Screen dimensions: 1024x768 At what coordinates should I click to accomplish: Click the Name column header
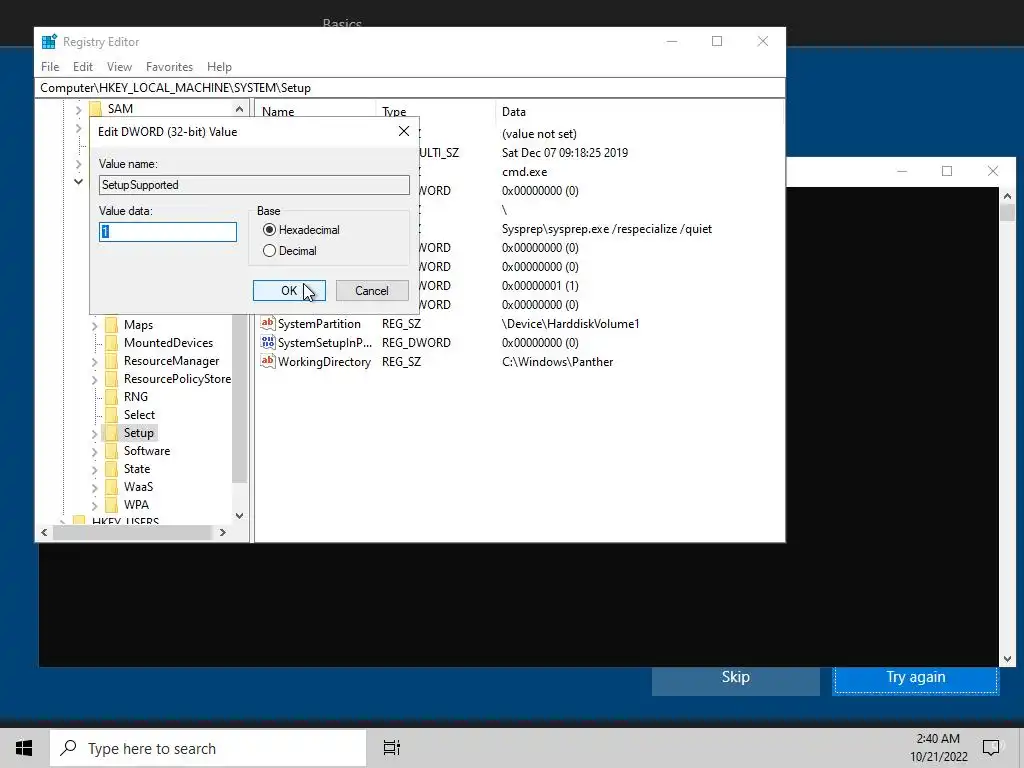[x=315, y=112]
